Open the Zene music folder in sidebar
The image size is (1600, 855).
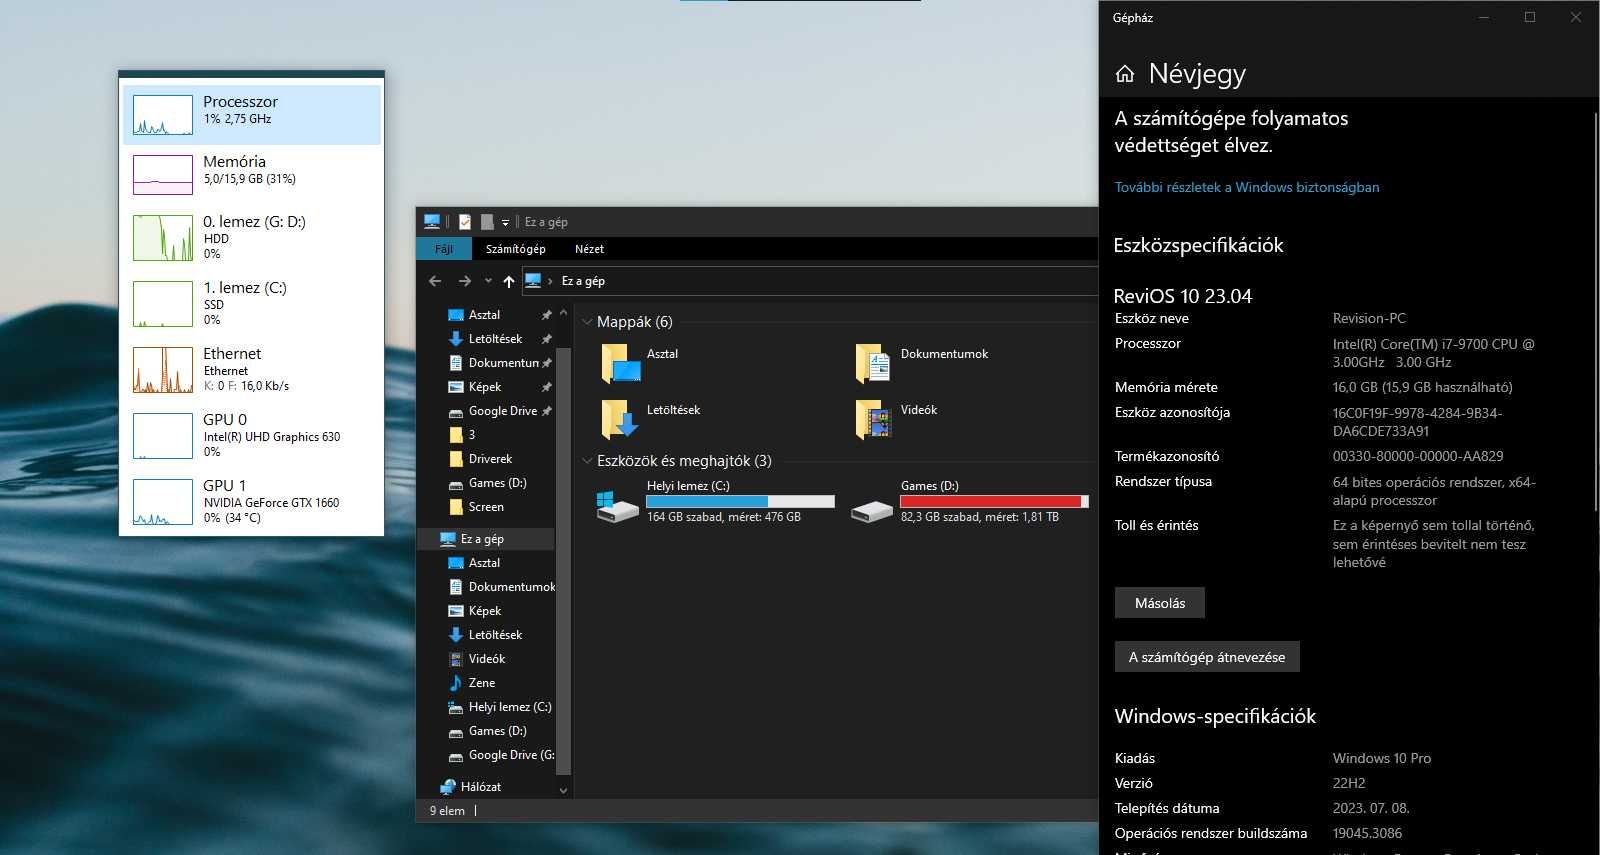[482, 683]
